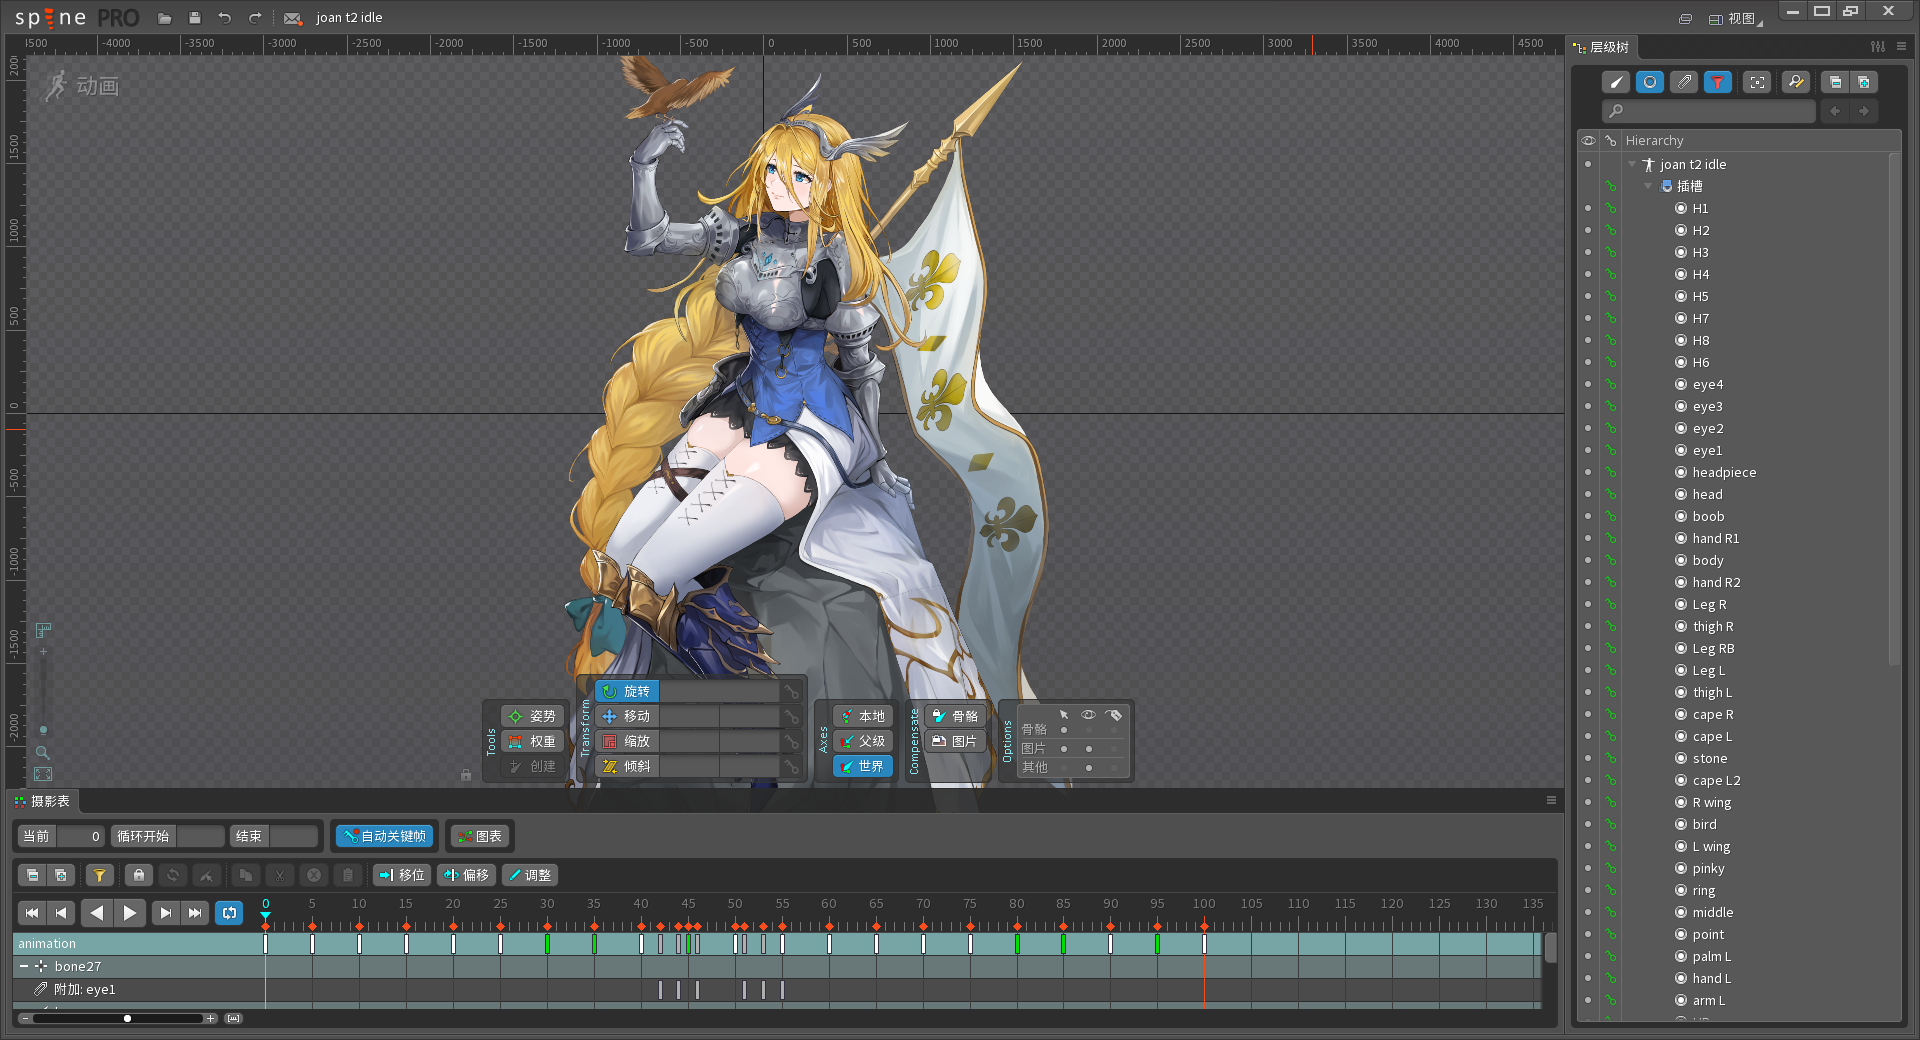Screen dimensions: 1920x1040
Task: Toggle visibility dot for bird slot
Action: tap(1588, 824)
